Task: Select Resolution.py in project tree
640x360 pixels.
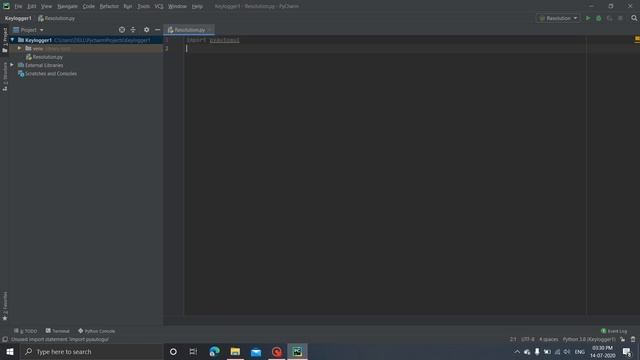Action: [44, 57]
